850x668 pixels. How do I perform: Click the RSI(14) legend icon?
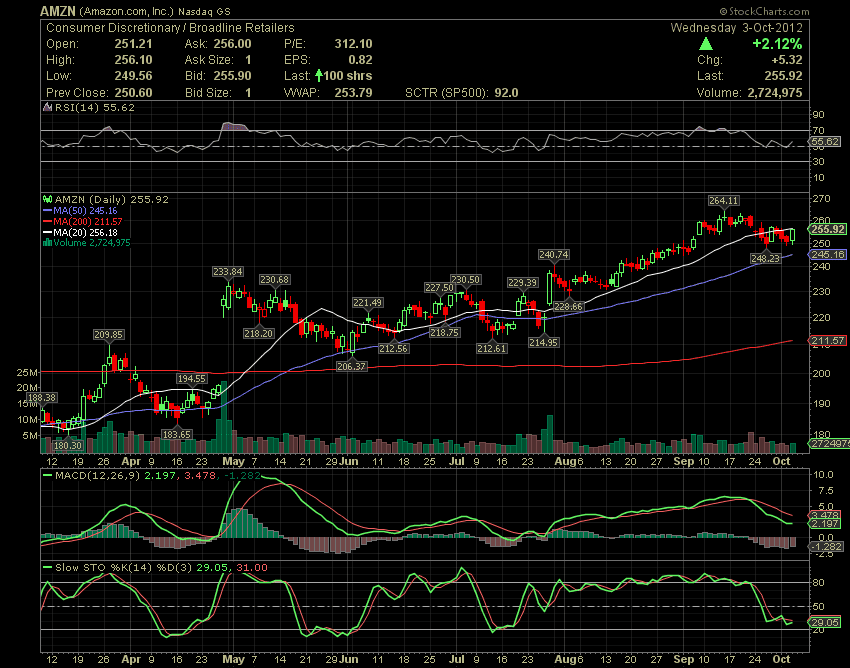[48, 107]
